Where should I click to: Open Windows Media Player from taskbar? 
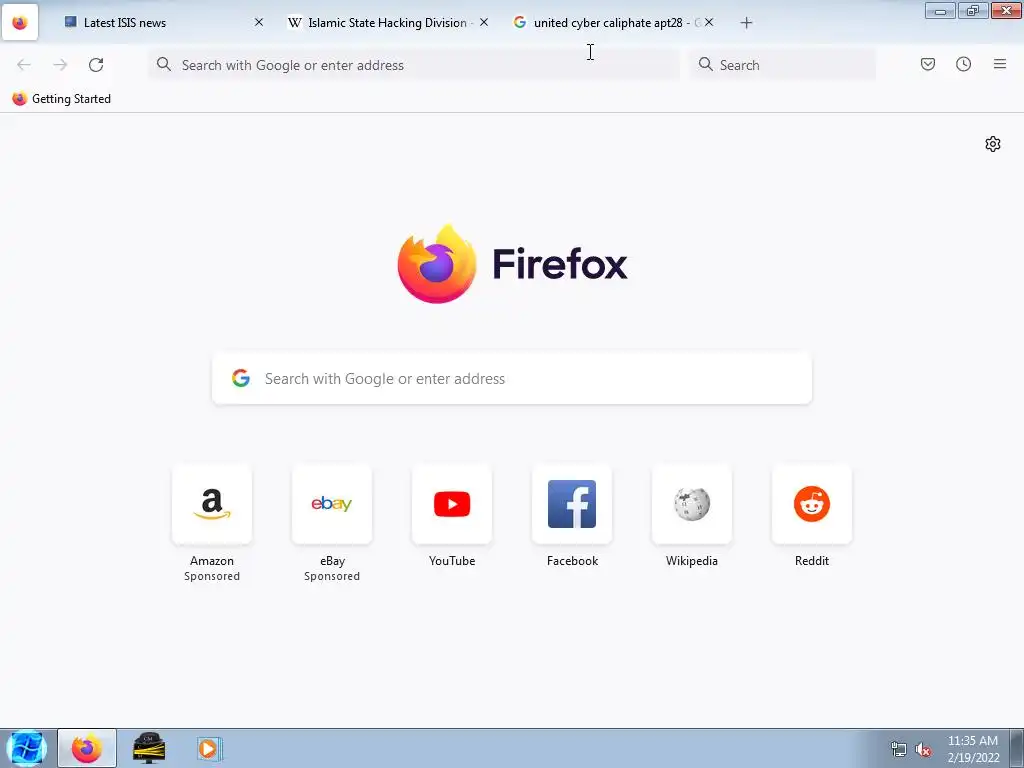(x=209, y=748)
